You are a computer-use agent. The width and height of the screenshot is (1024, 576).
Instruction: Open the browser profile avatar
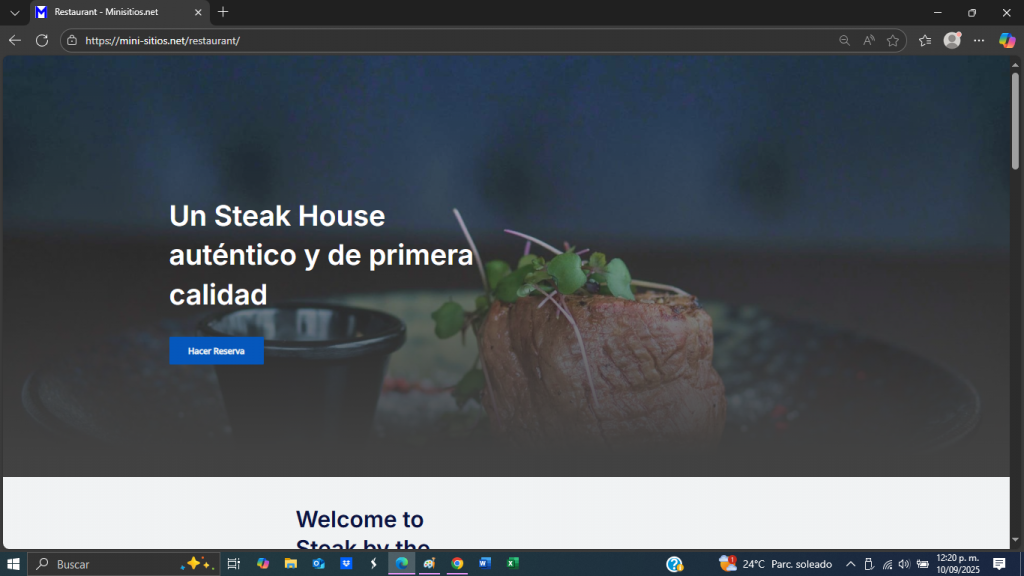(x=952, y=40)
